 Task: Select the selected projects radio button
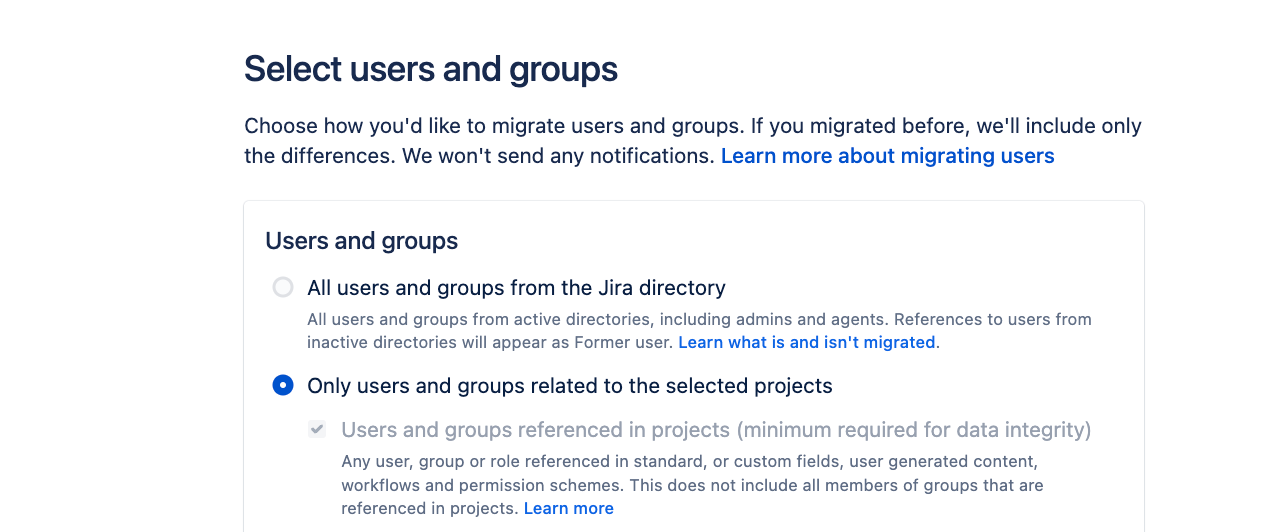click(283, 386)
